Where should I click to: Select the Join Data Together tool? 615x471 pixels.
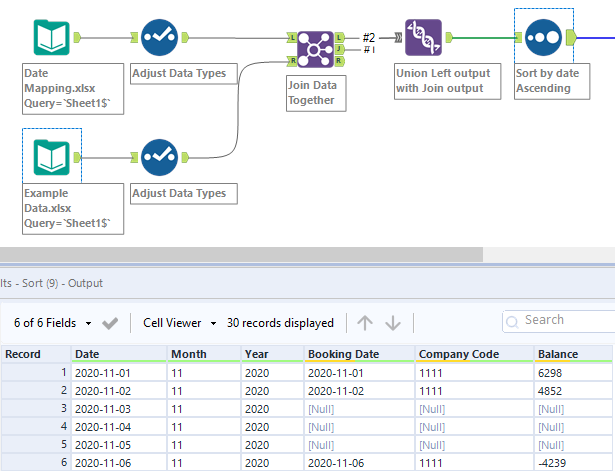315,50
